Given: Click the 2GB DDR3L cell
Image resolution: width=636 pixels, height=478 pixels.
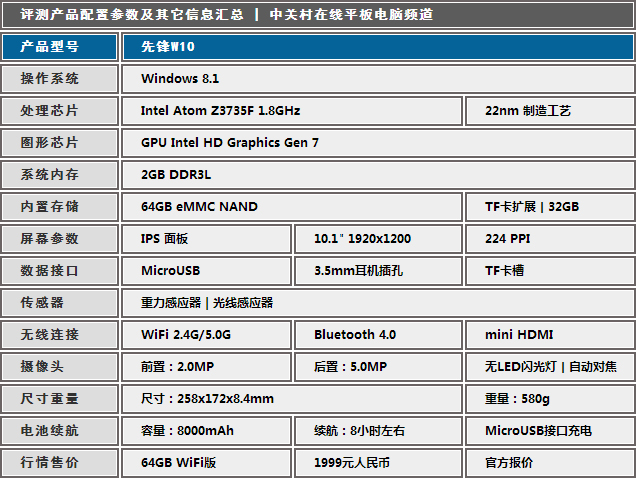Looking at the screenshot, I should coord(378,175).
